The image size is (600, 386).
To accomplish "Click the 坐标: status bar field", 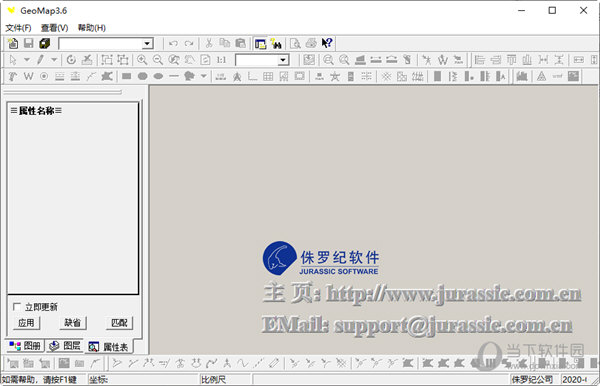I will [x=143, y=379].
